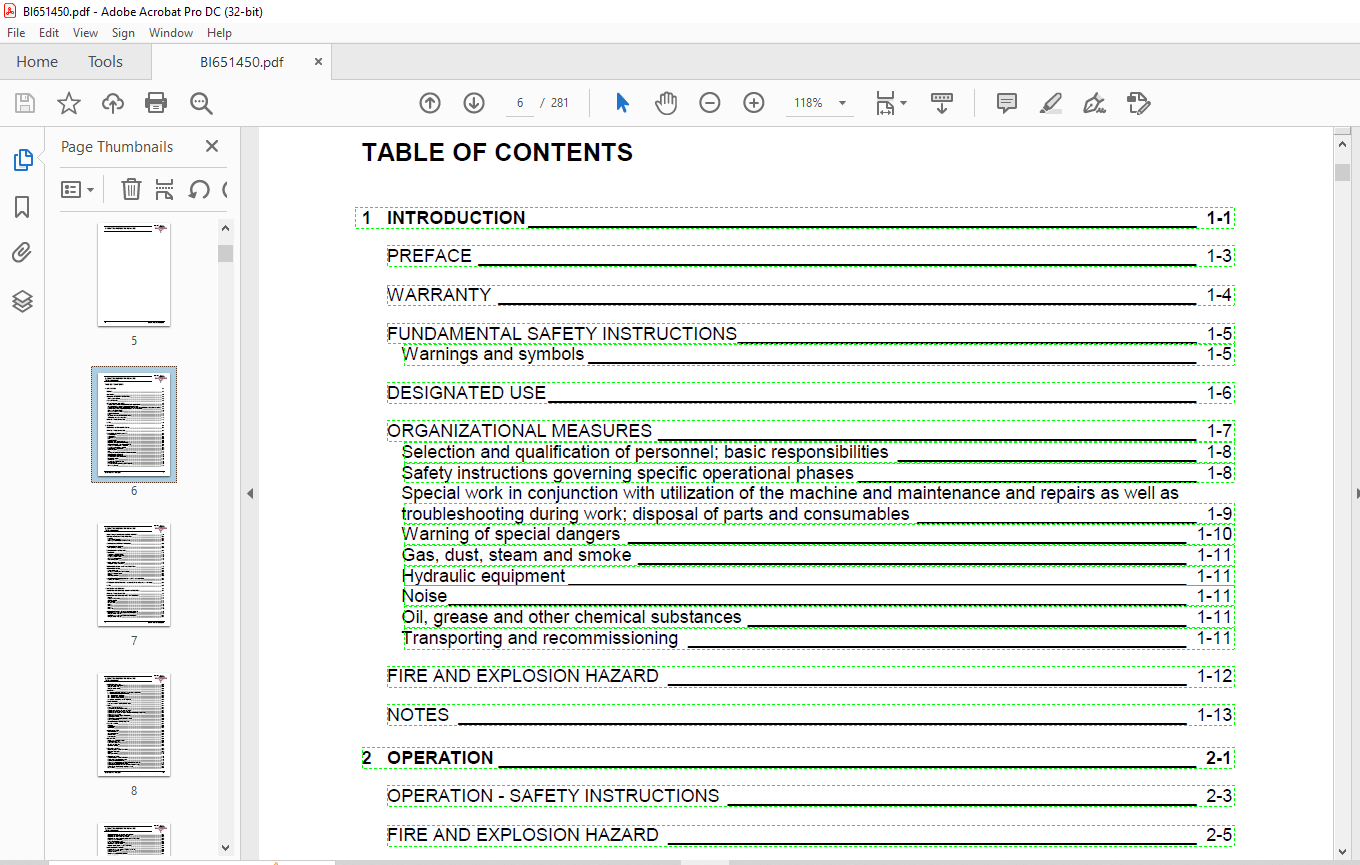Click the cloud upload icon
This screenshot has width=1360, height=865.
113,103
